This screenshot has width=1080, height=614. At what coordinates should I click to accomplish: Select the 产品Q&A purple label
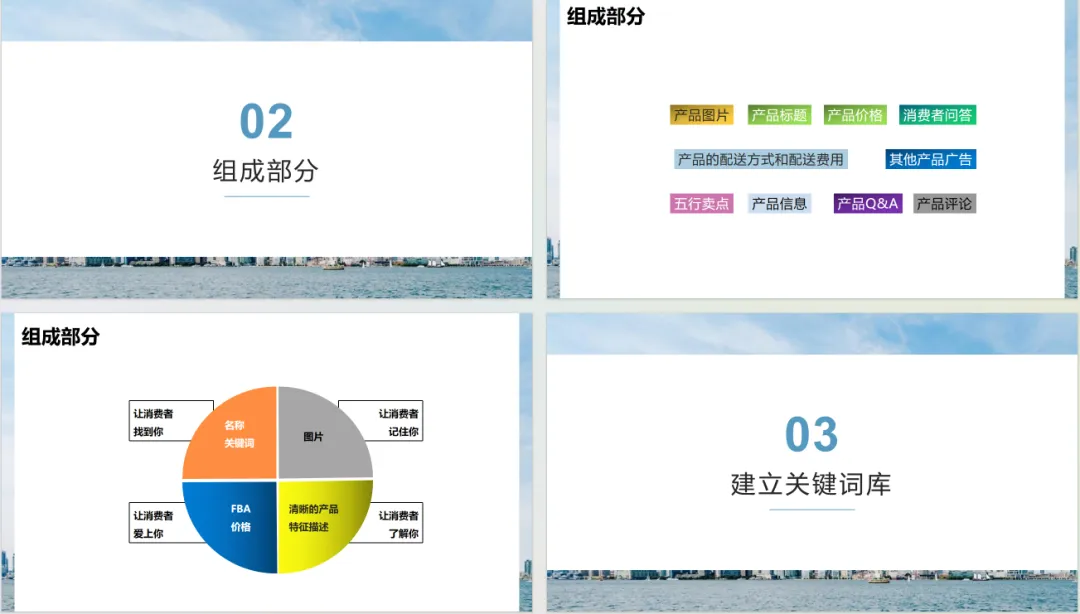pyautogui.click(x=868, y=203)
